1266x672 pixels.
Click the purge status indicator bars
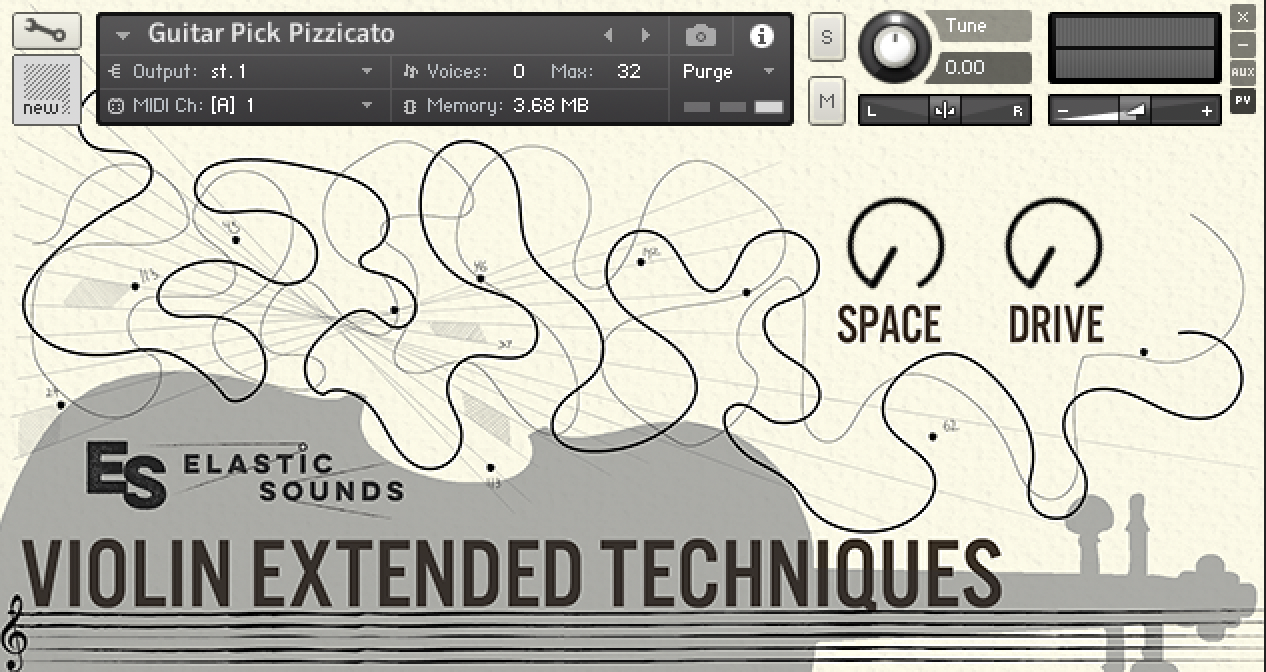point(734,107)
